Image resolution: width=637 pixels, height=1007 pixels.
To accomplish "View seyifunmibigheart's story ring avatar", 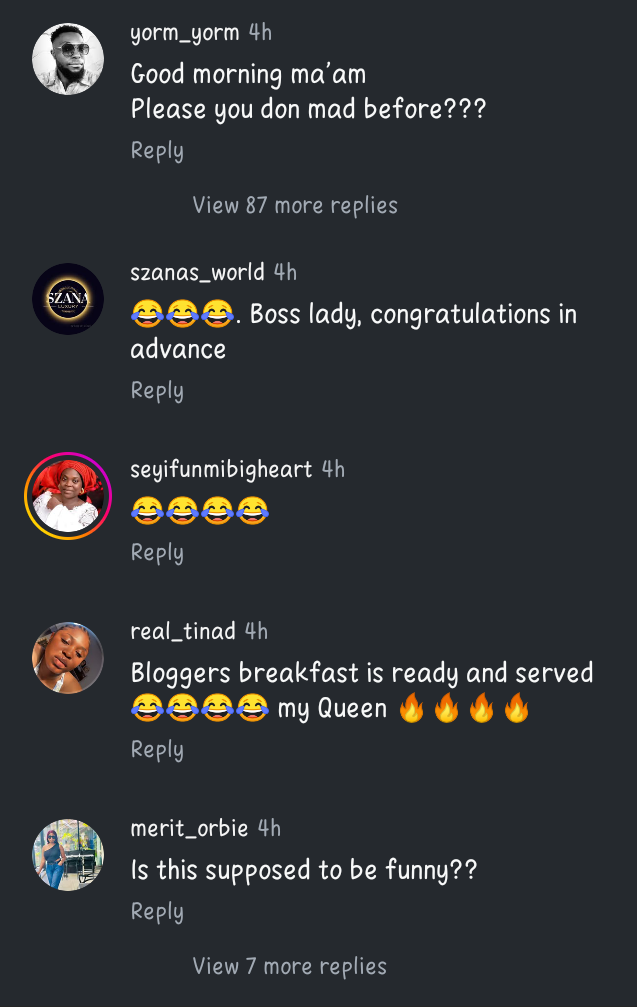I will [68, 496].
